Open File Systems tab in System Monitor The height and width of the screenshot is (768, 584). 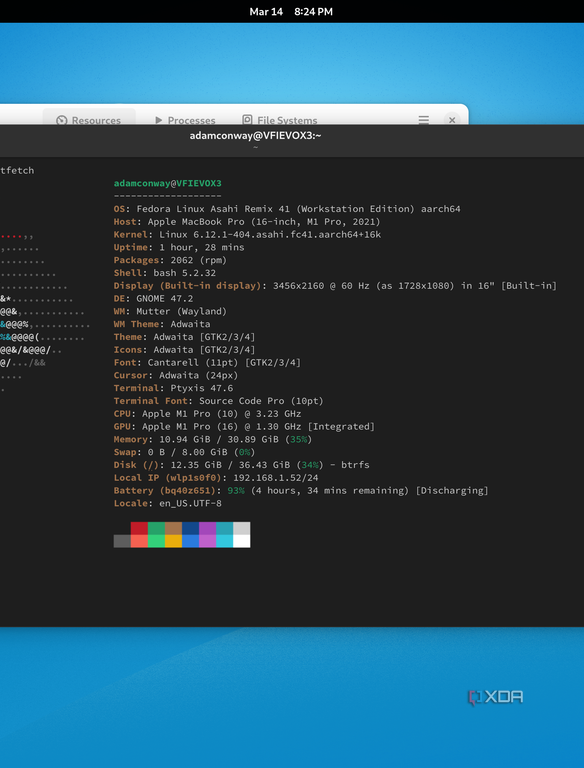point(280,120)
